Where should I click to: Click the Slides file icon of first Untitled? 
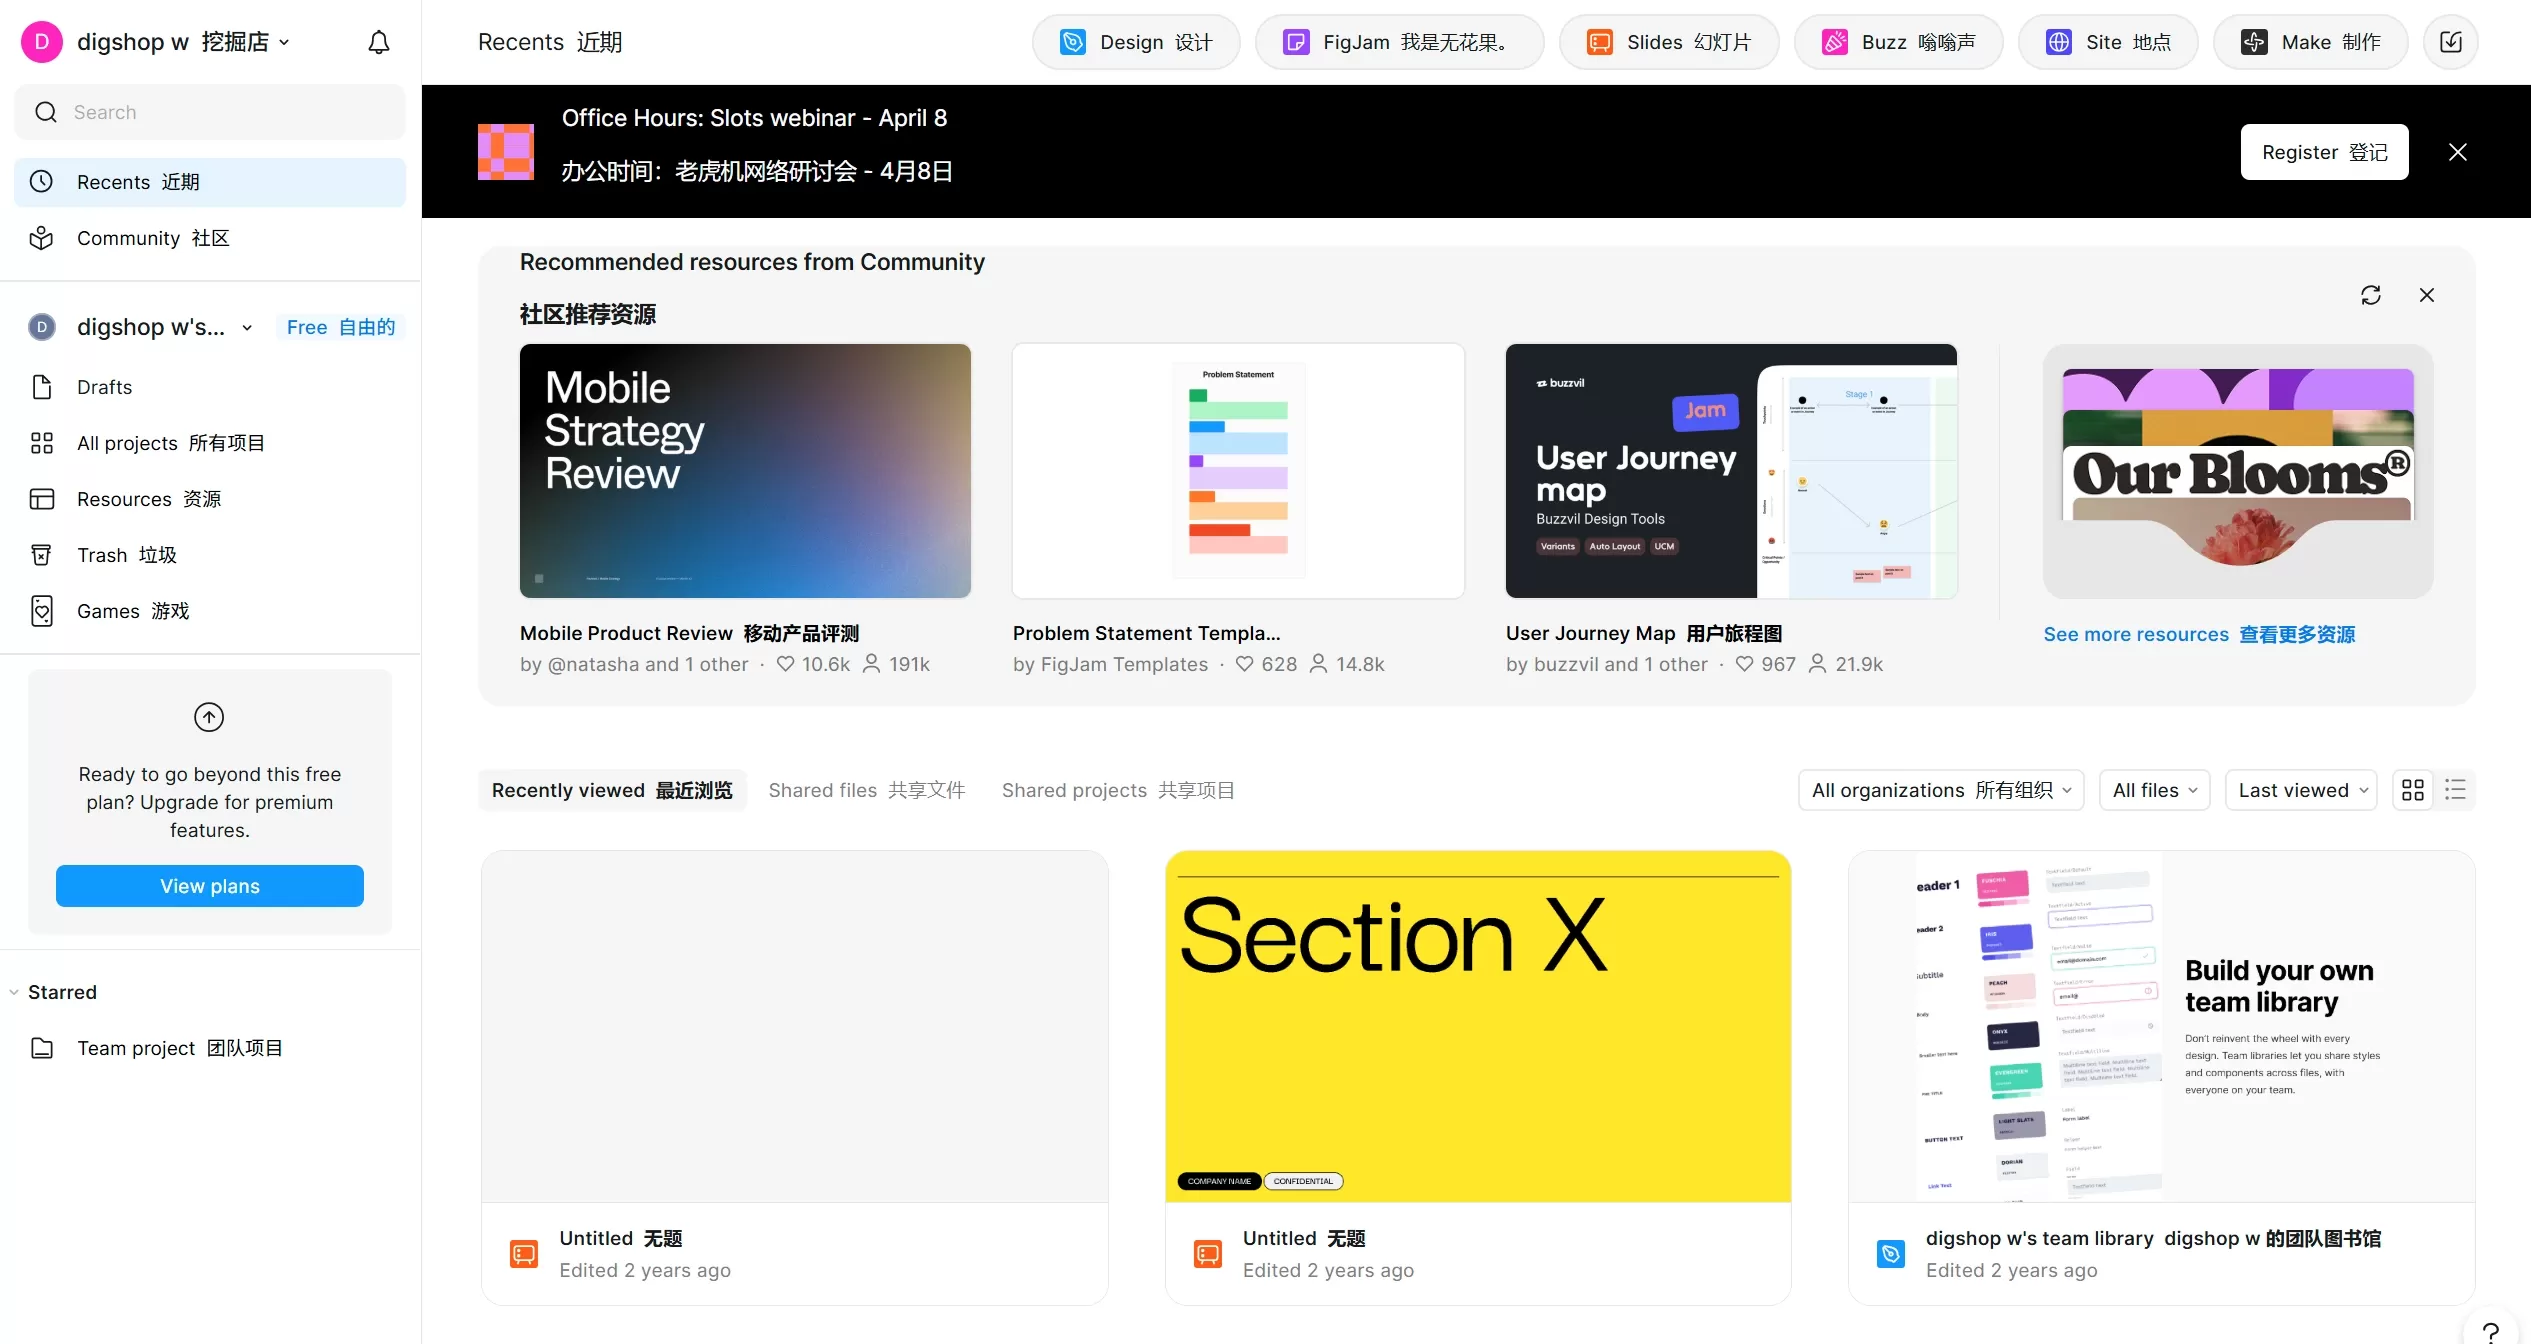pyautogui.click(x=524, y=1254)
